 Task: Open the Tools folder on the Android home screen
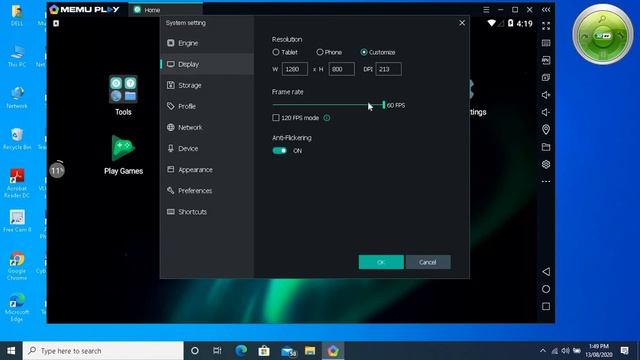[x=123, y=96]
